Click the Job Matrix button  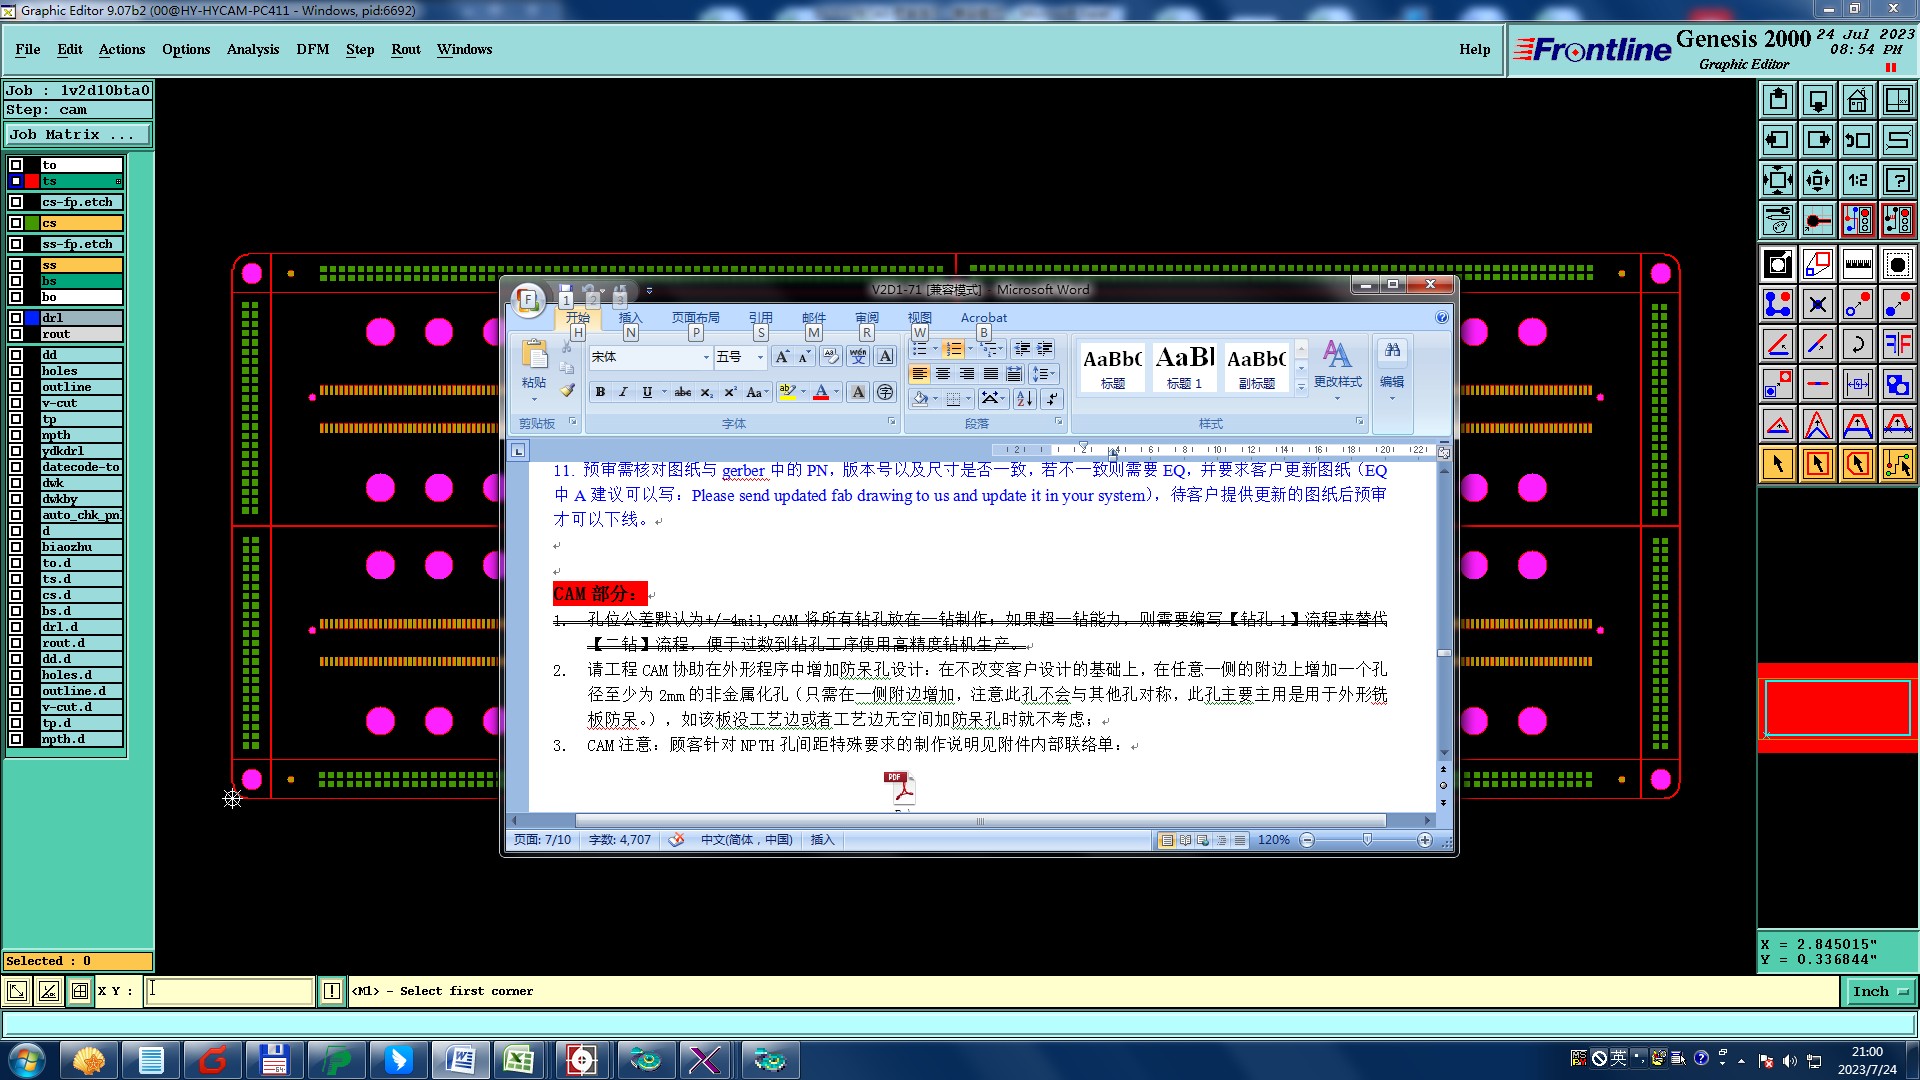(x=77, y=134)
